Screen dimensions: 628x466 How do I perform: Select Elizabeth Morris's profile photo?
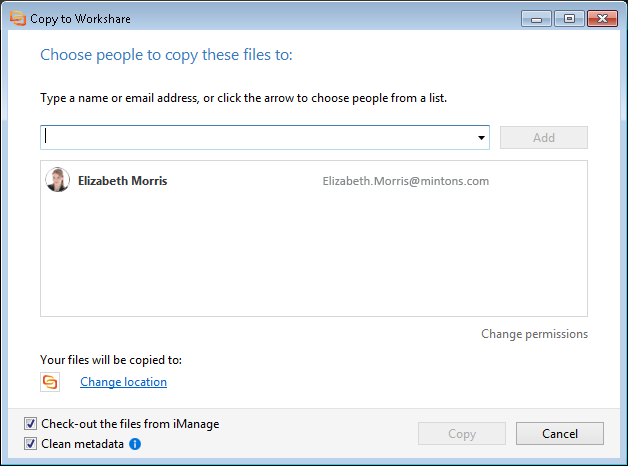pos(58,180)
